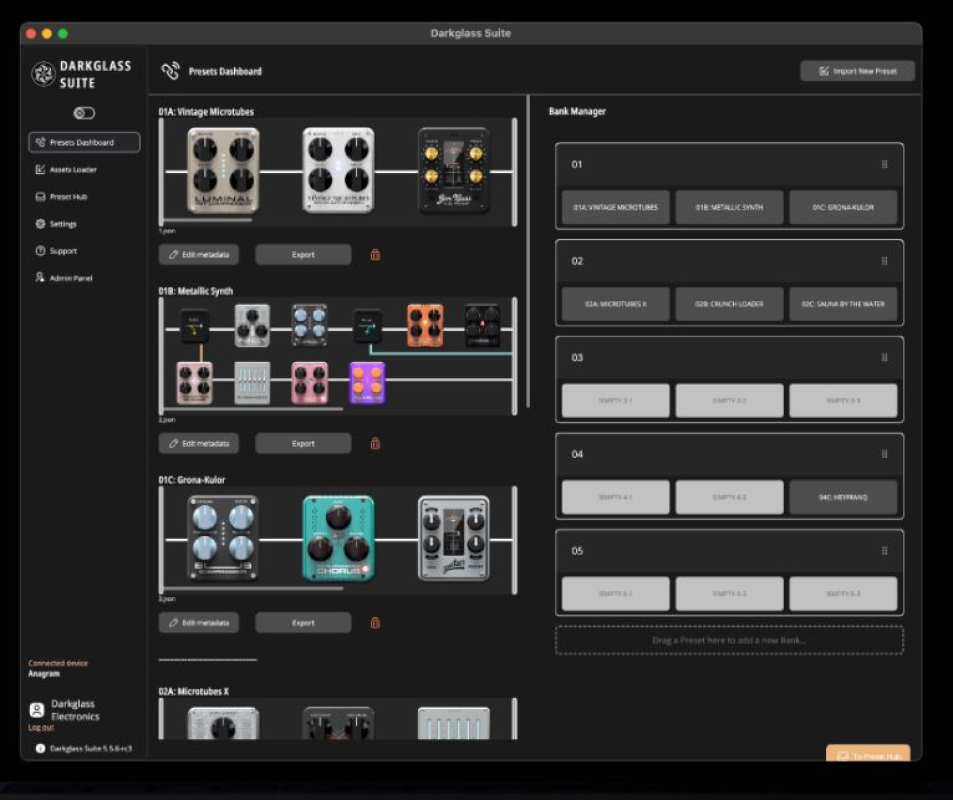Viewport: 953px width, 800px height.
Task: Select the black compressor pedal in Grona-Kulor
Action: pyautogui.click(x=223, y=539)
